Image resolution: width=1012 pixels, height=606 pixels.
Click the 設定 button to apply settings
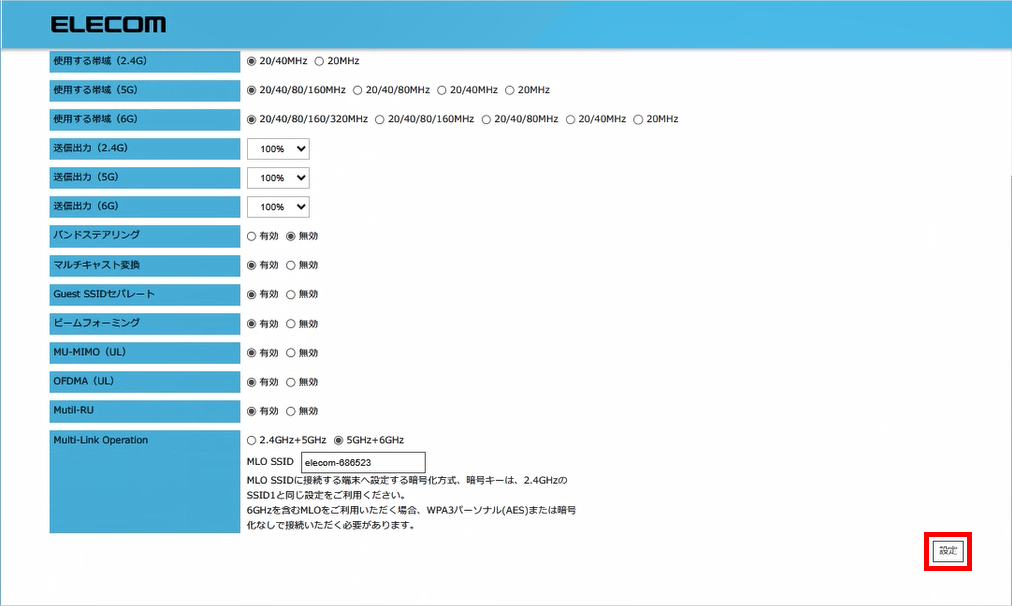(947, 551)
